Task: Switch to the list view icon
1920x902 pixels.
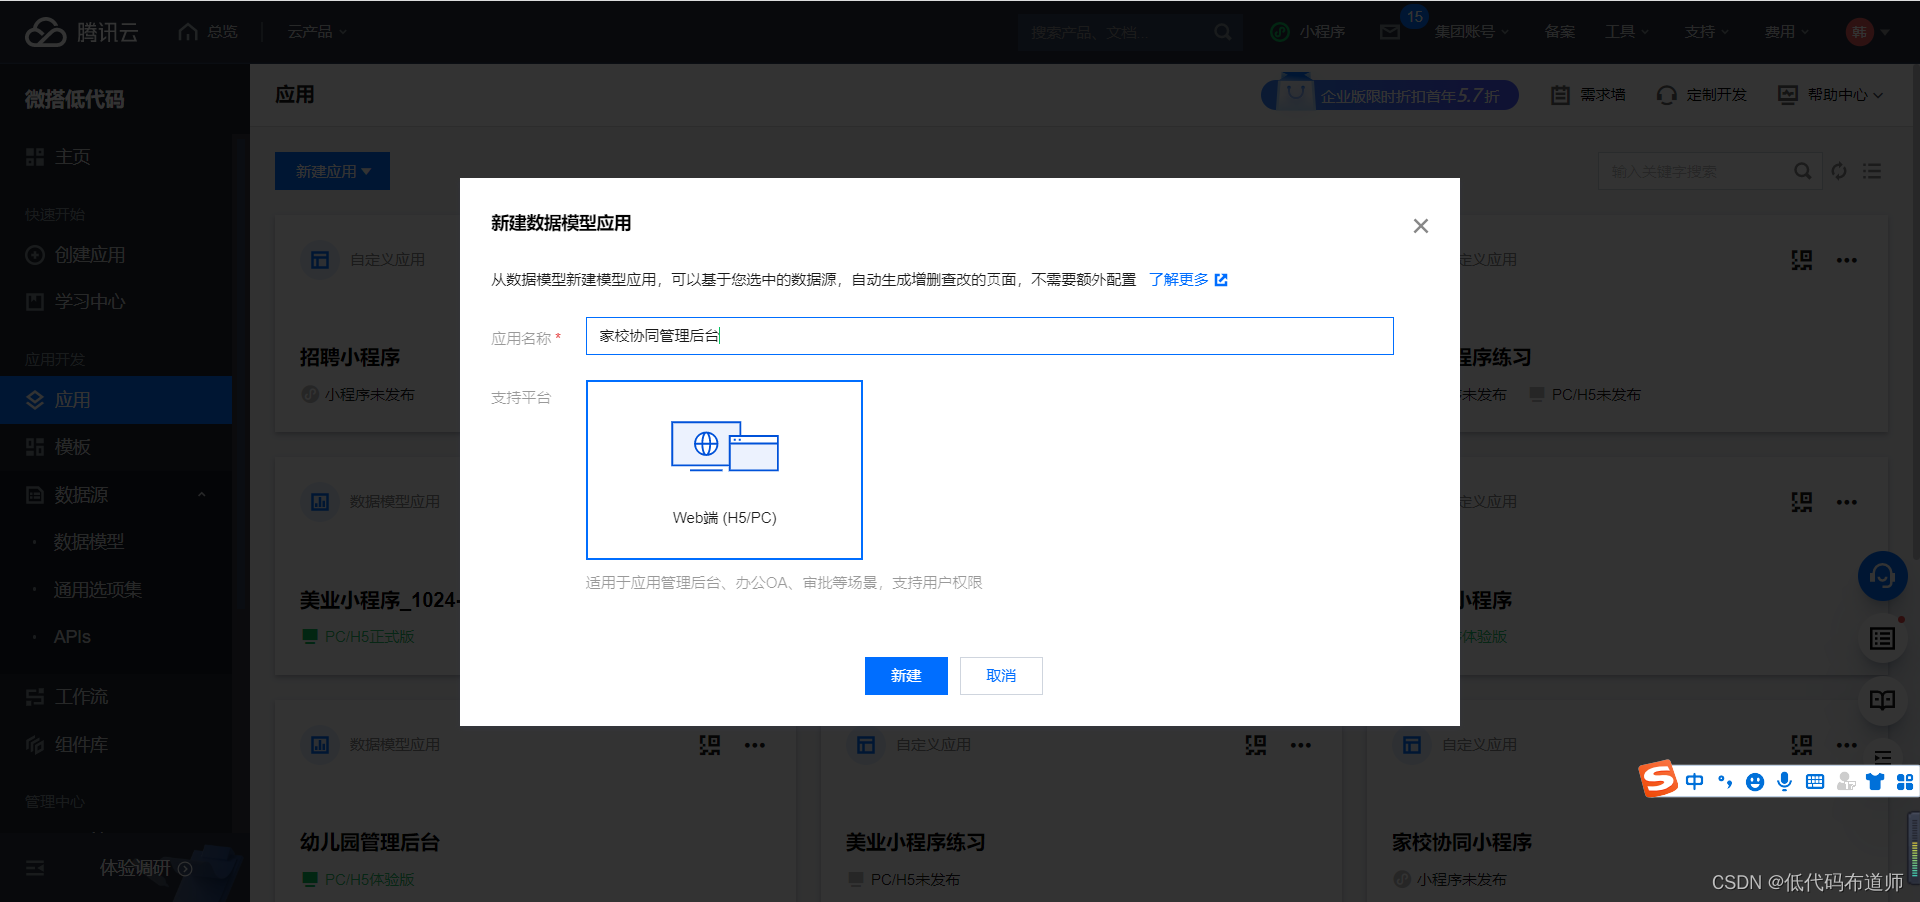Action: (x=1872, y=171)
